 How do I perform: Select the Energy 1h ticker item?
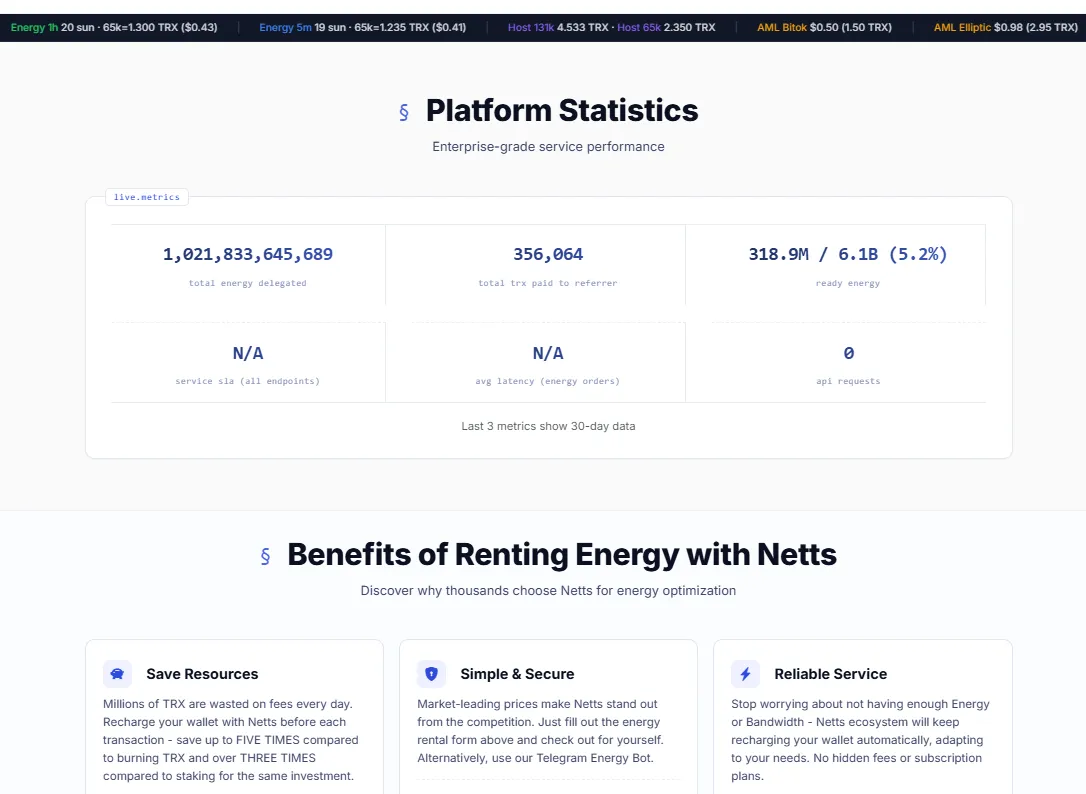pyautogui.click(x=114, y=28)
